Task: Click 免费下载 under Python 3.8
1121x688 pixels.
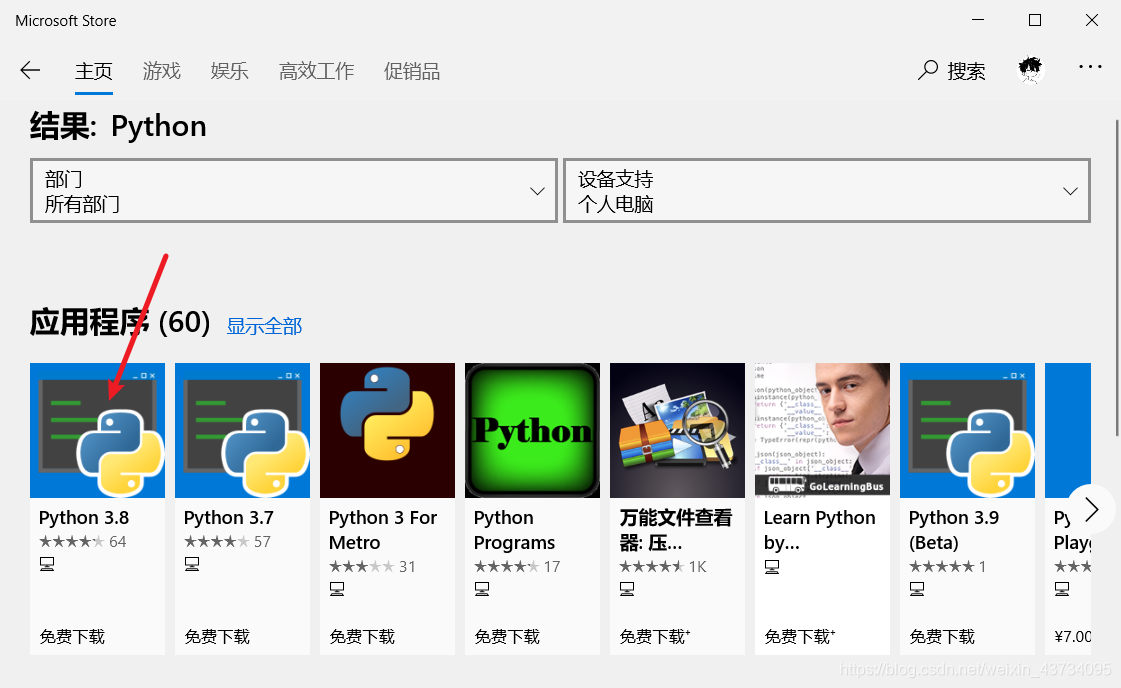Action: coord(72,637)
